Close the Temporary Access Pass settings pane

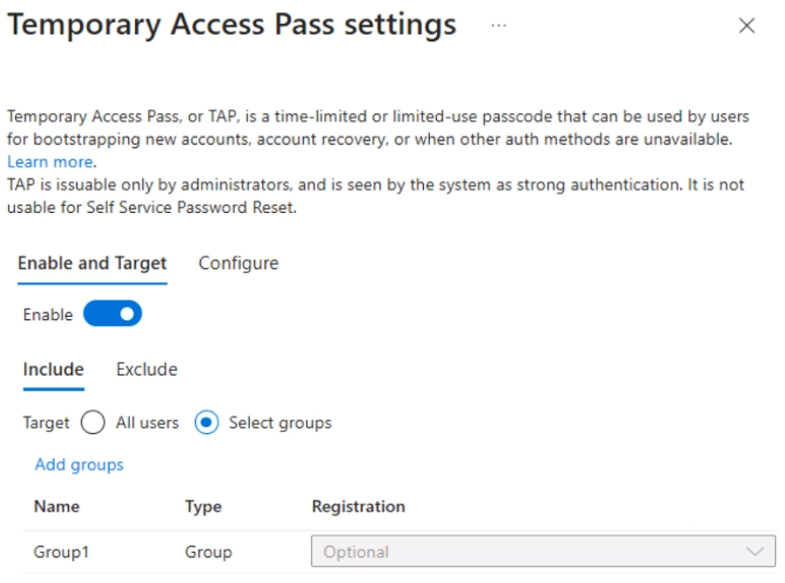coord(746,26)
